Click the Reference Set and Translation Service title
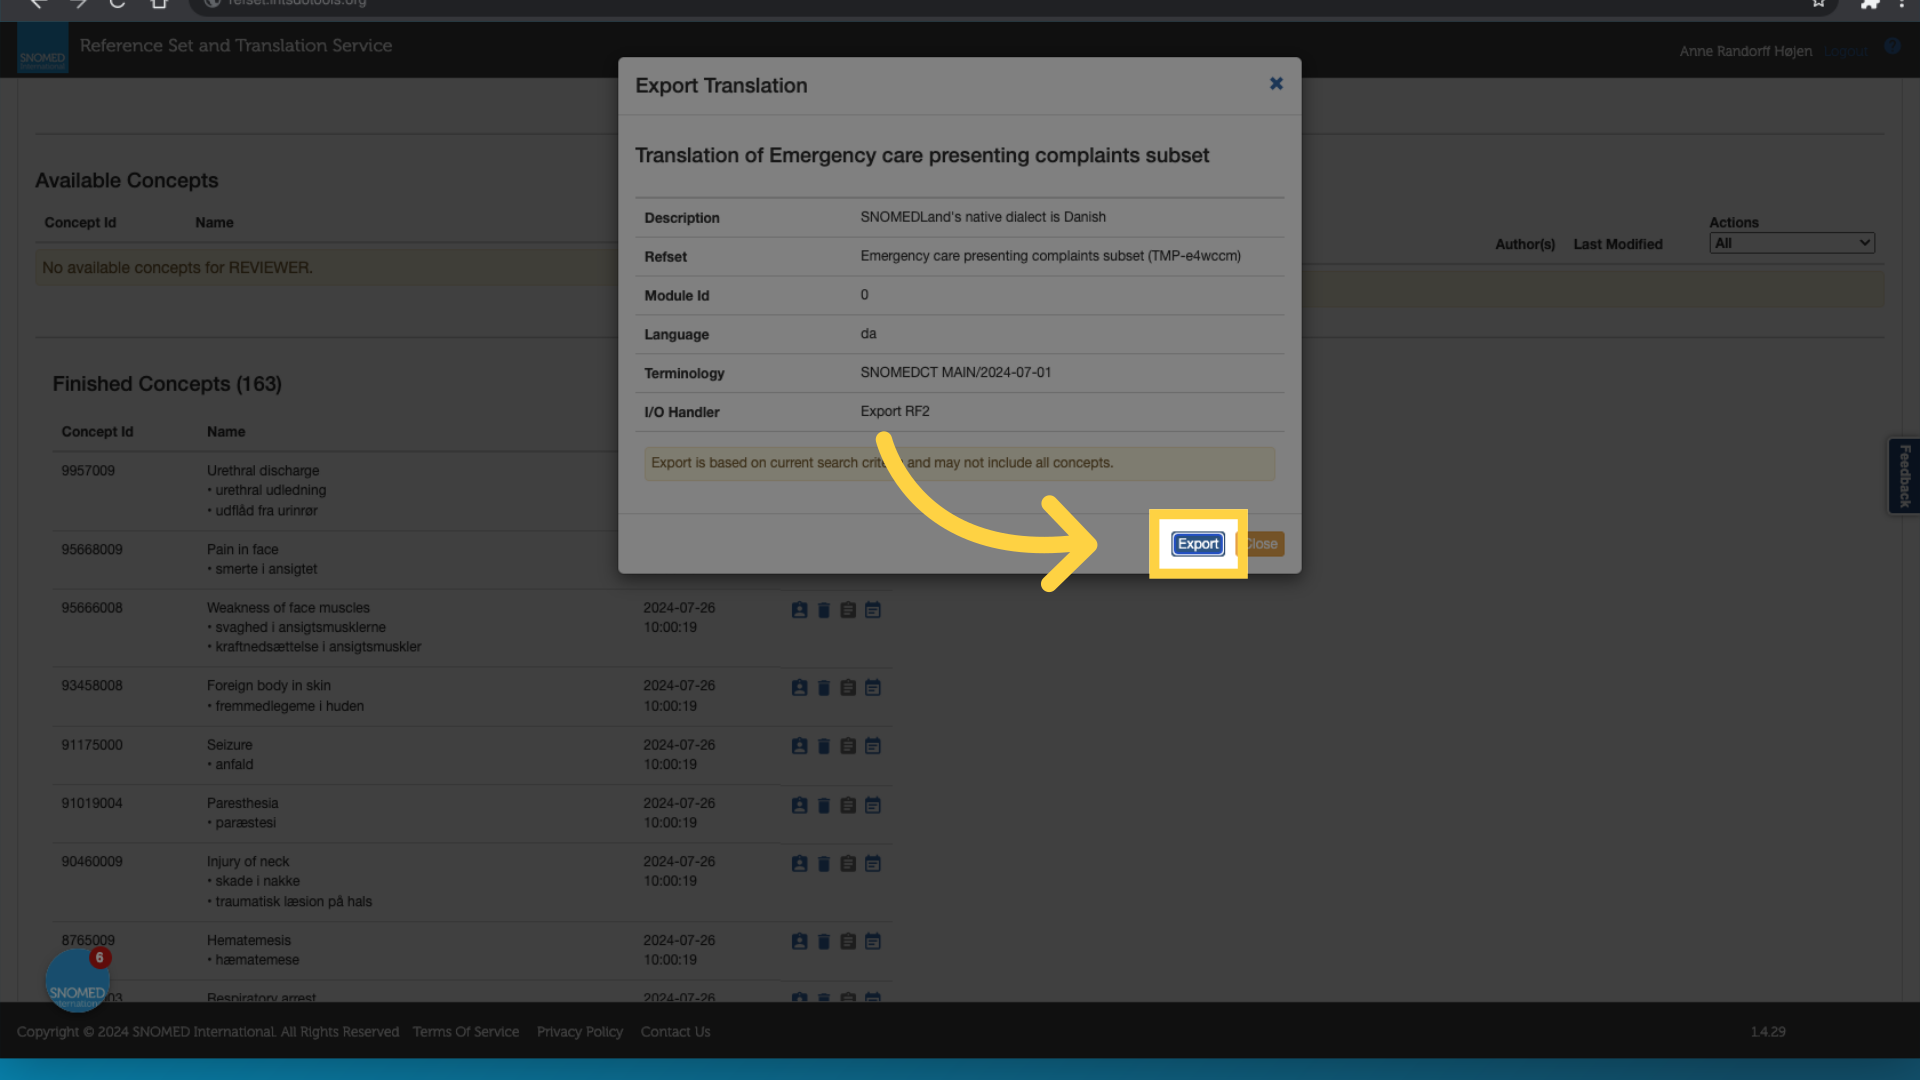Viewport: 1920px width, 1080px height. [x=236, y=46]
